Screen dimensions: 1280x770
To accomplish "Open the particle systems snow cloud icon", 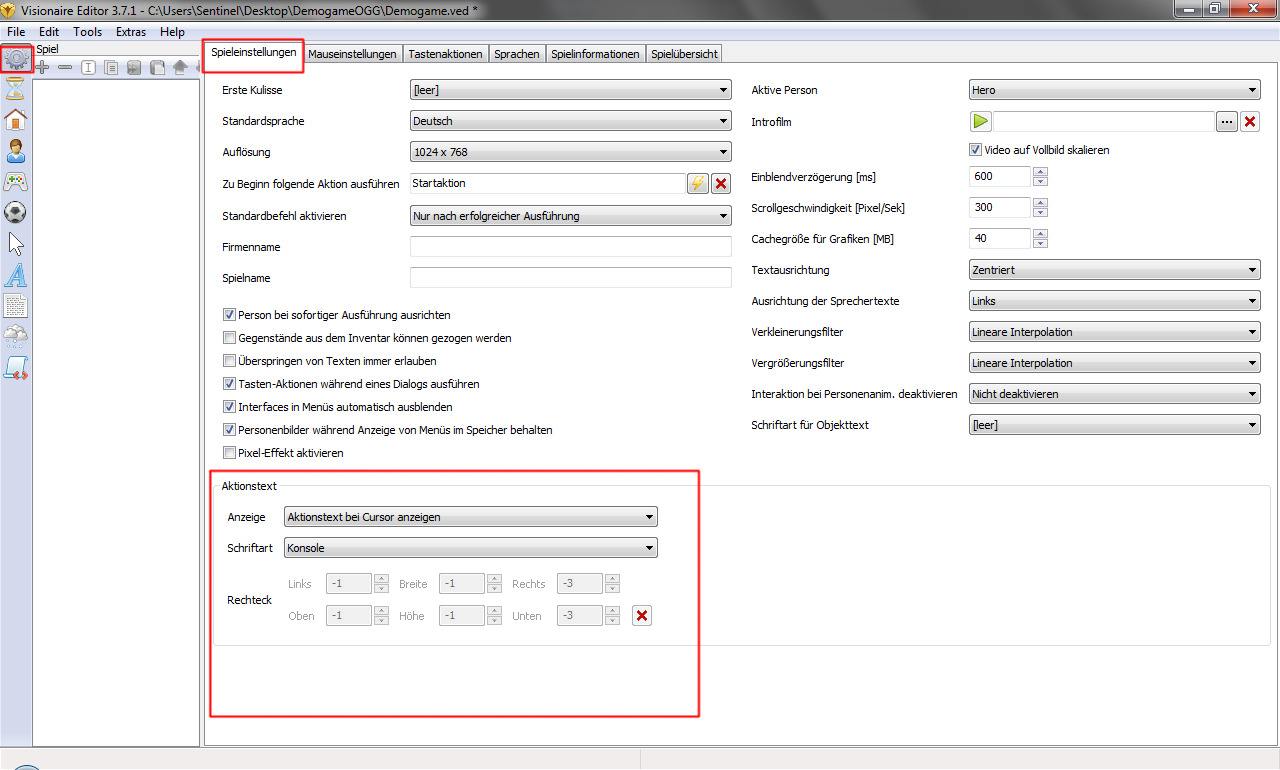I will coord(16,336).
